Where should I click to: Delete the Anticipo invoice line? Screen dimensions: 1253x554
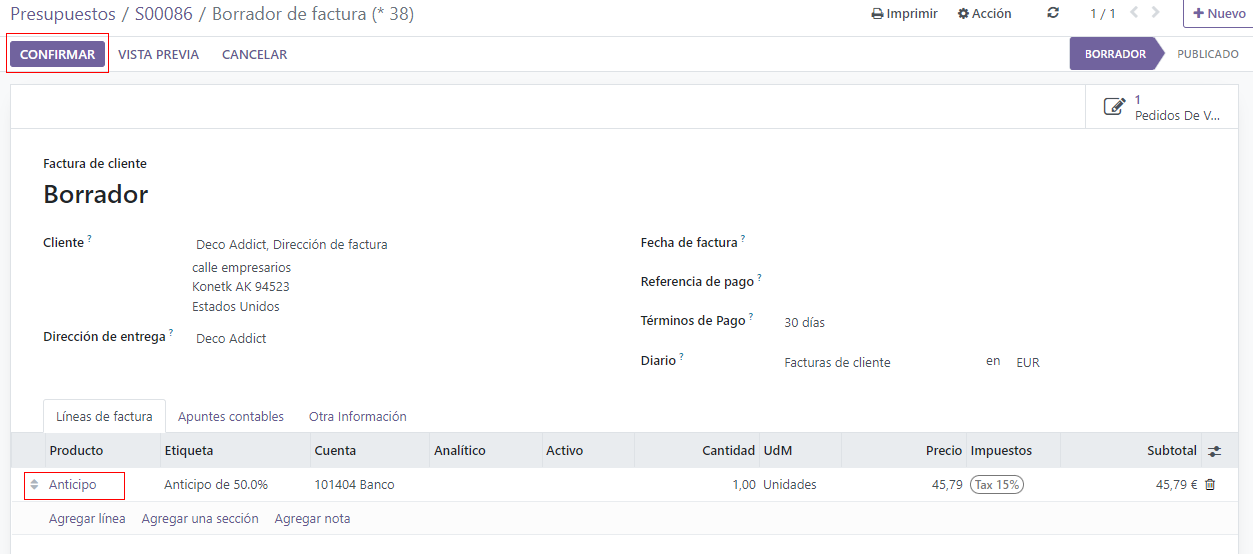click(x=1210, y=485)
